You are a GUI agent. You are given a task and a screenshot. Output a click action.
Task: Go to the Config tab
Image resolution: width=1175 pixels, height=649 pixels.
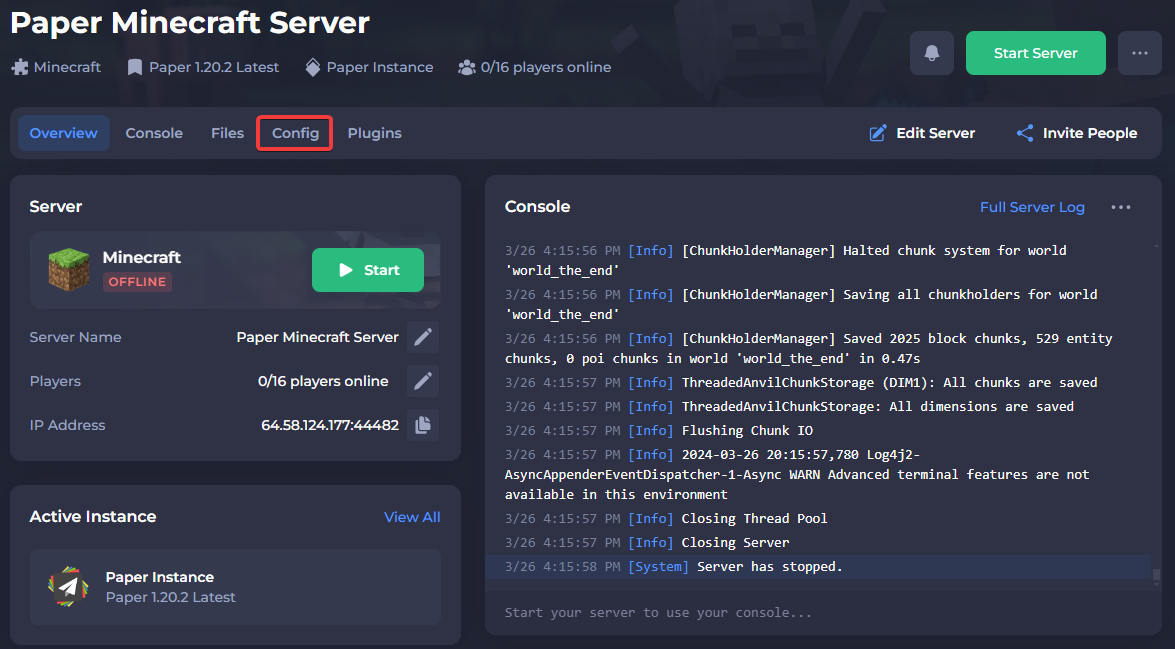pyautogui.click(x=295, y=133)
